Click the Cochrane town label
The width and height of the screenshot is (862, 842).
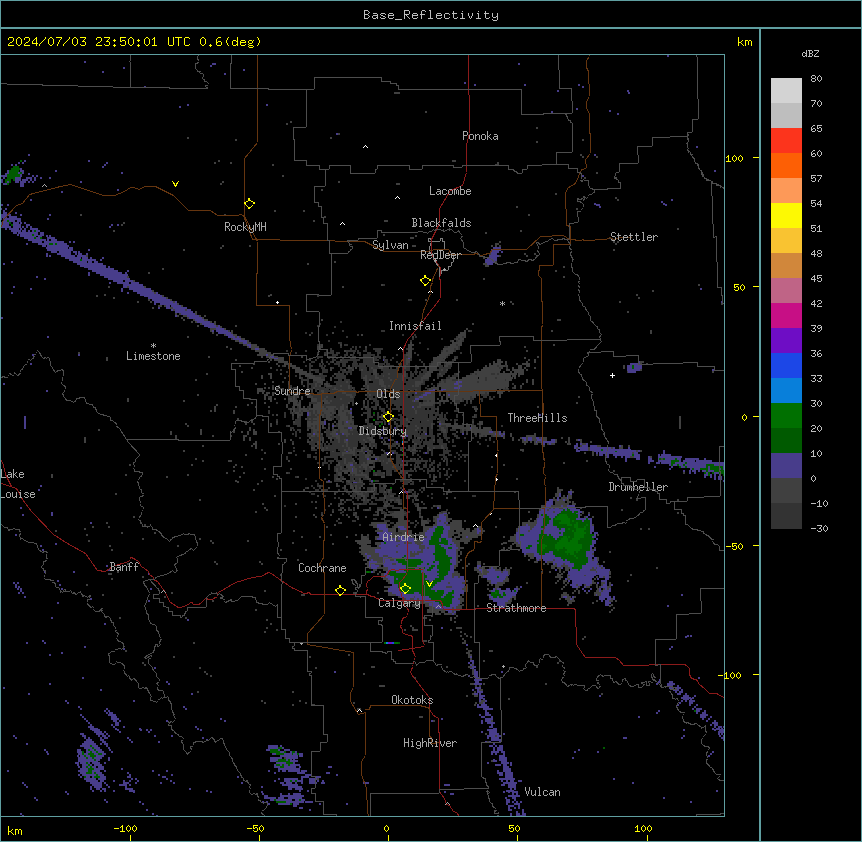tap(322, 568)
